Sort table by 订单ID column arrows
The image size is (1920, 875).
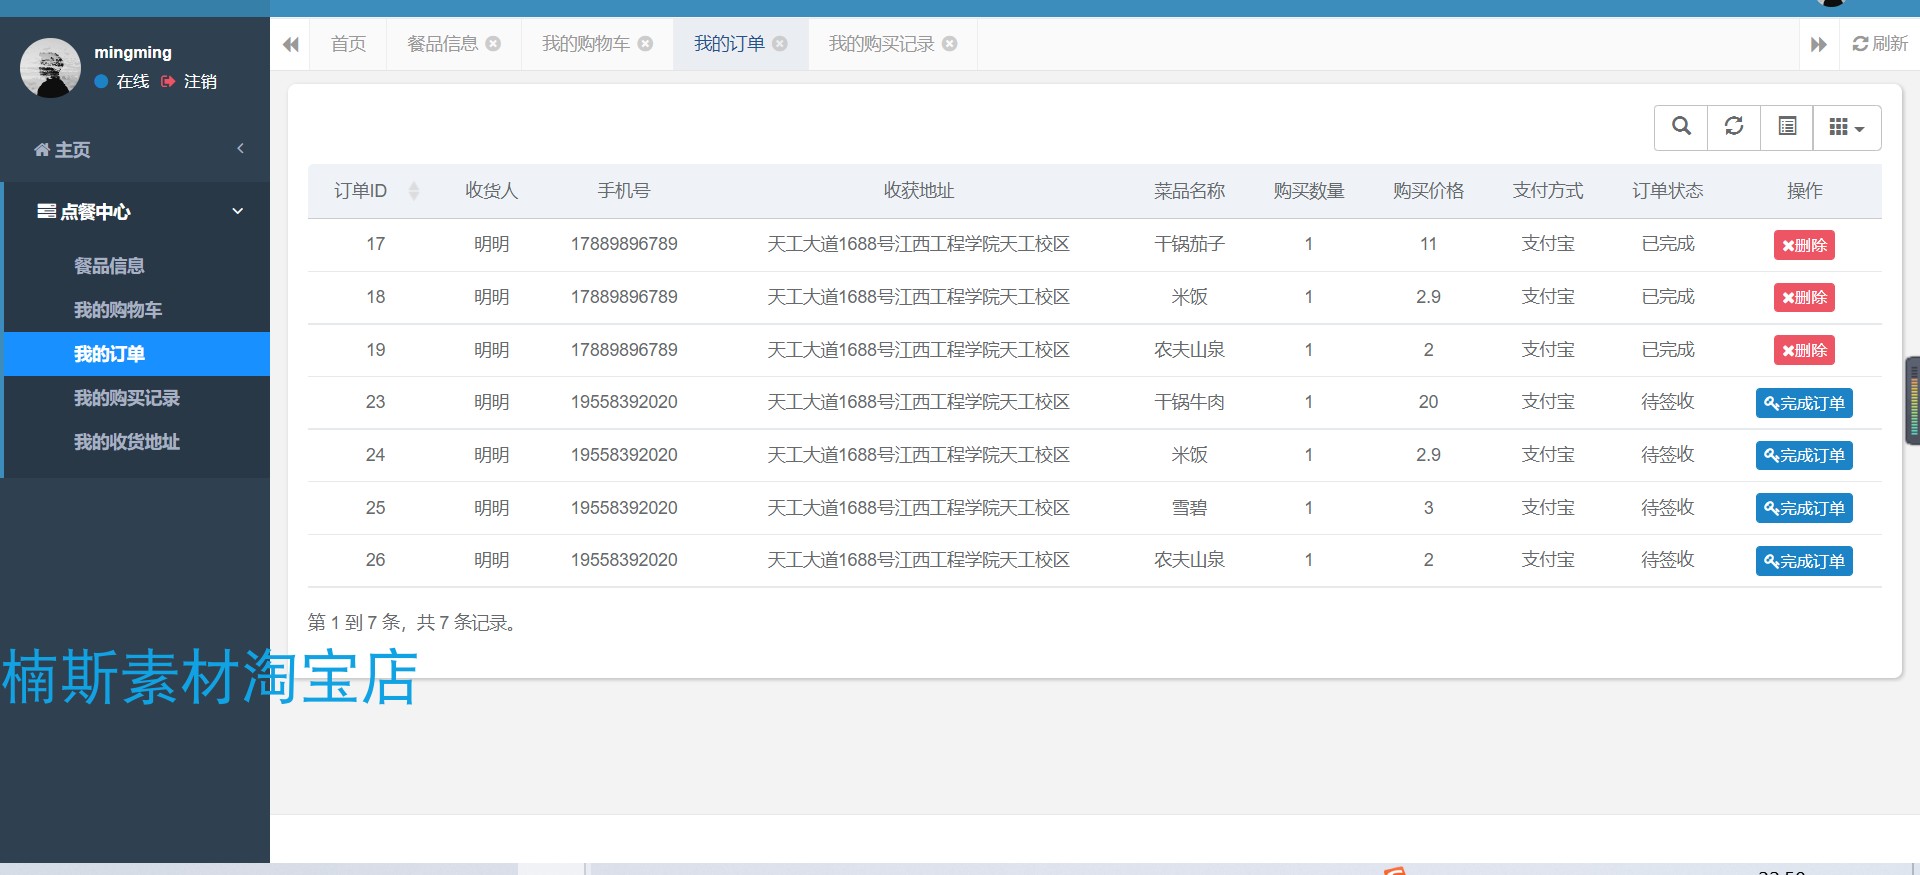(414, 191)
